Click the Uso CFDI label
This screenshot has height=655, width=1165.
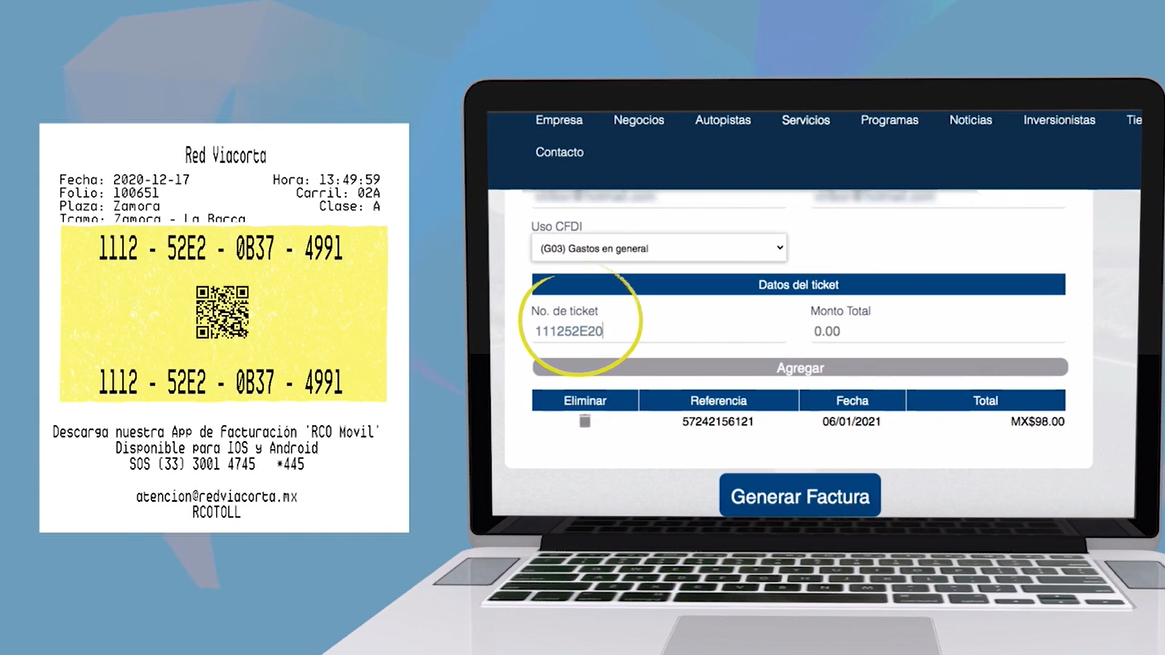tap(556, 227)
